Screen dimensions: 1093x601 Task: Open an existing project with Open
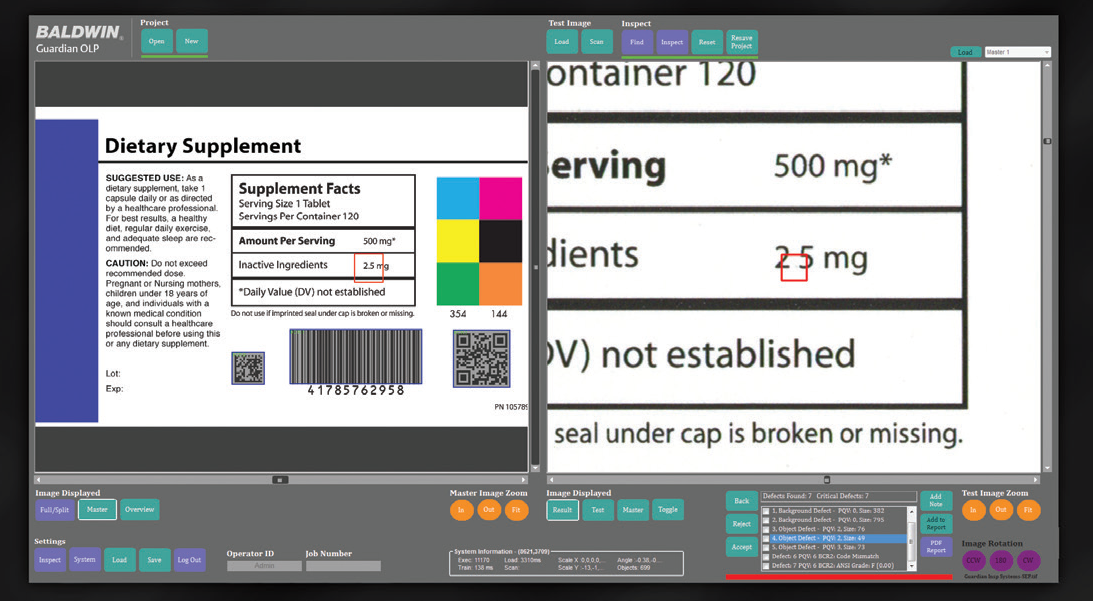pos(156,41)
